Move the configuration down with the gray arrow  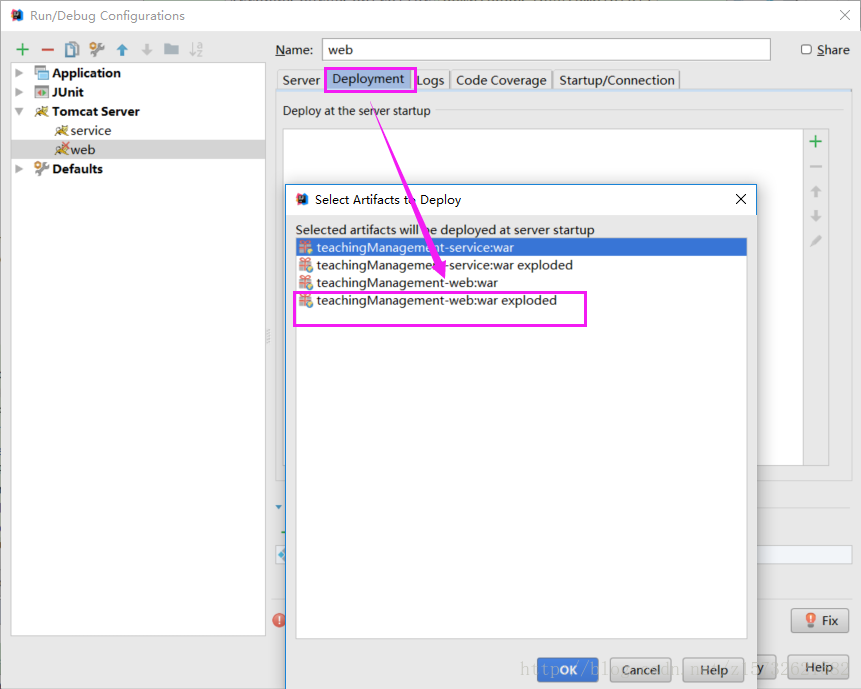pos(147,50)
